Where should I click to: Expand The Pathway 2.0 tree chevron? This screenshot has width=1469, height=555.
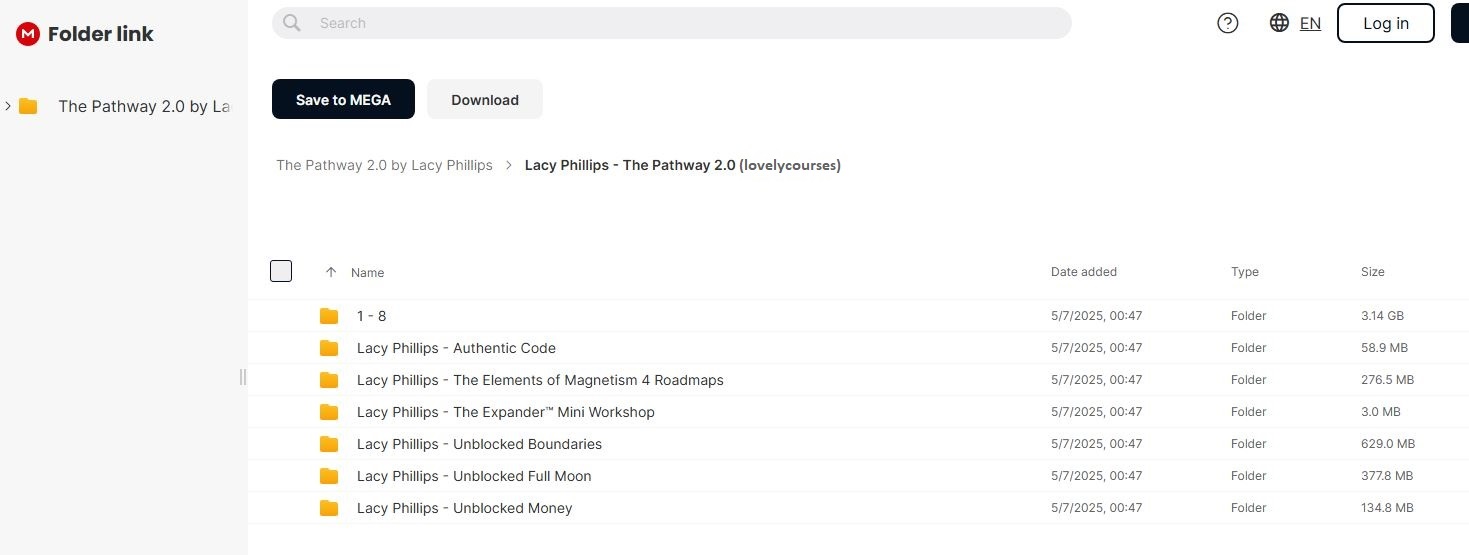click(8, 106)
